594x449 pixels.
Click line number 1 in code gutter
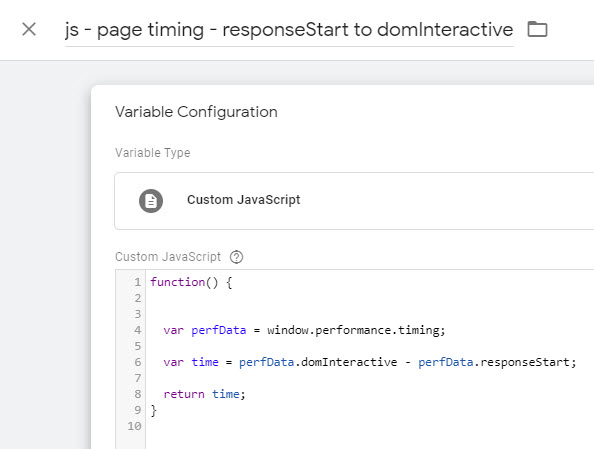[x=137, y=282]
